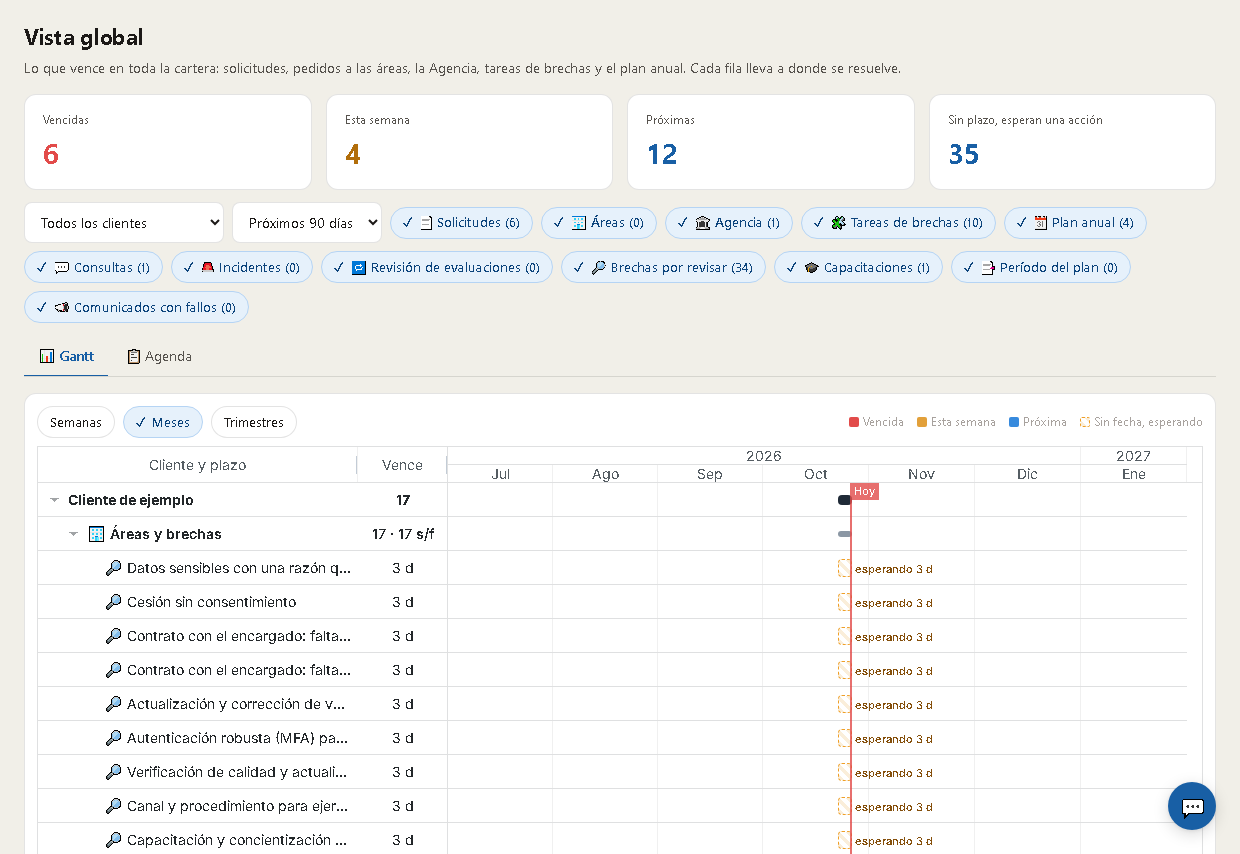Click the Capacitaciones graduation cap icon

point(812,268)
